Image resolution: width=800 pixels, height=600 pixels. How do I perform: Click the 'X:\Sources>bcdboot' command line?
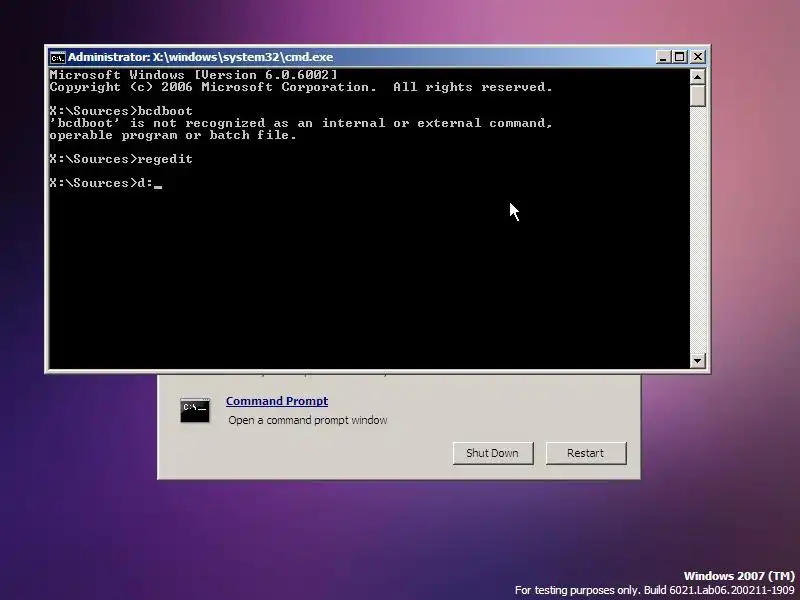[x=121, y=111]
